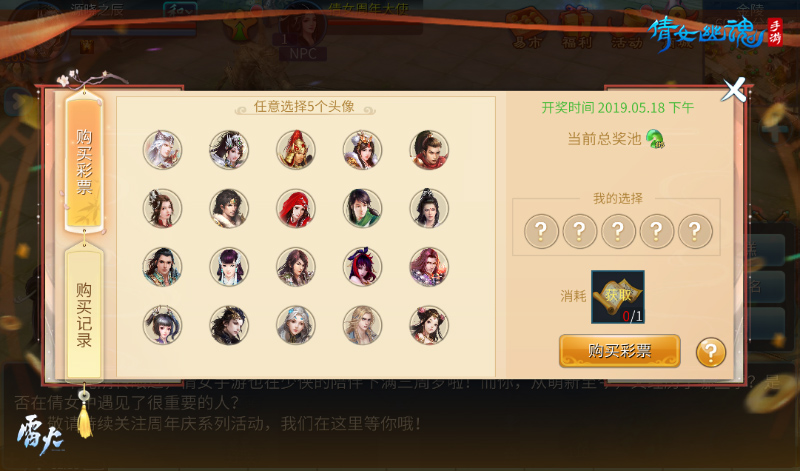Click the third question mark selection slot
Screen dimensions: 800x471
click(618, 231)
